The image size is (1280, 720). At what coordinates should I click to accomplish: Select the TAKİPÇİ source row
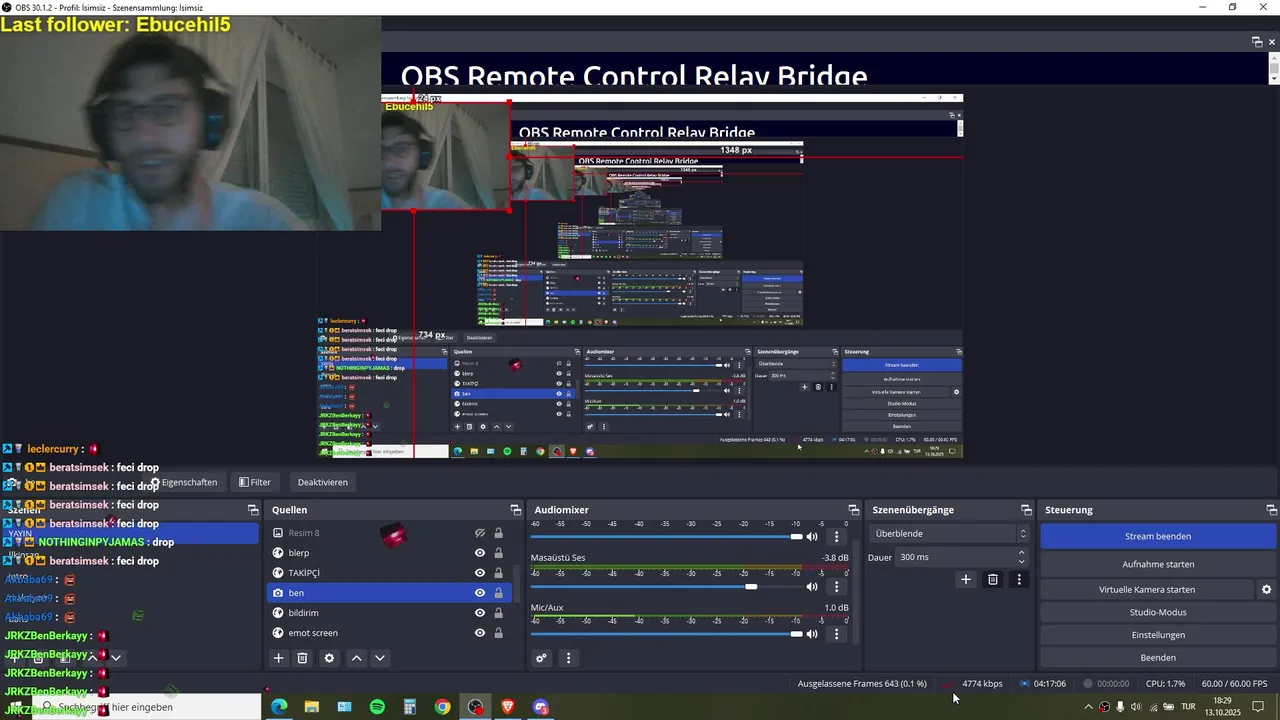(x=390, y=573)
